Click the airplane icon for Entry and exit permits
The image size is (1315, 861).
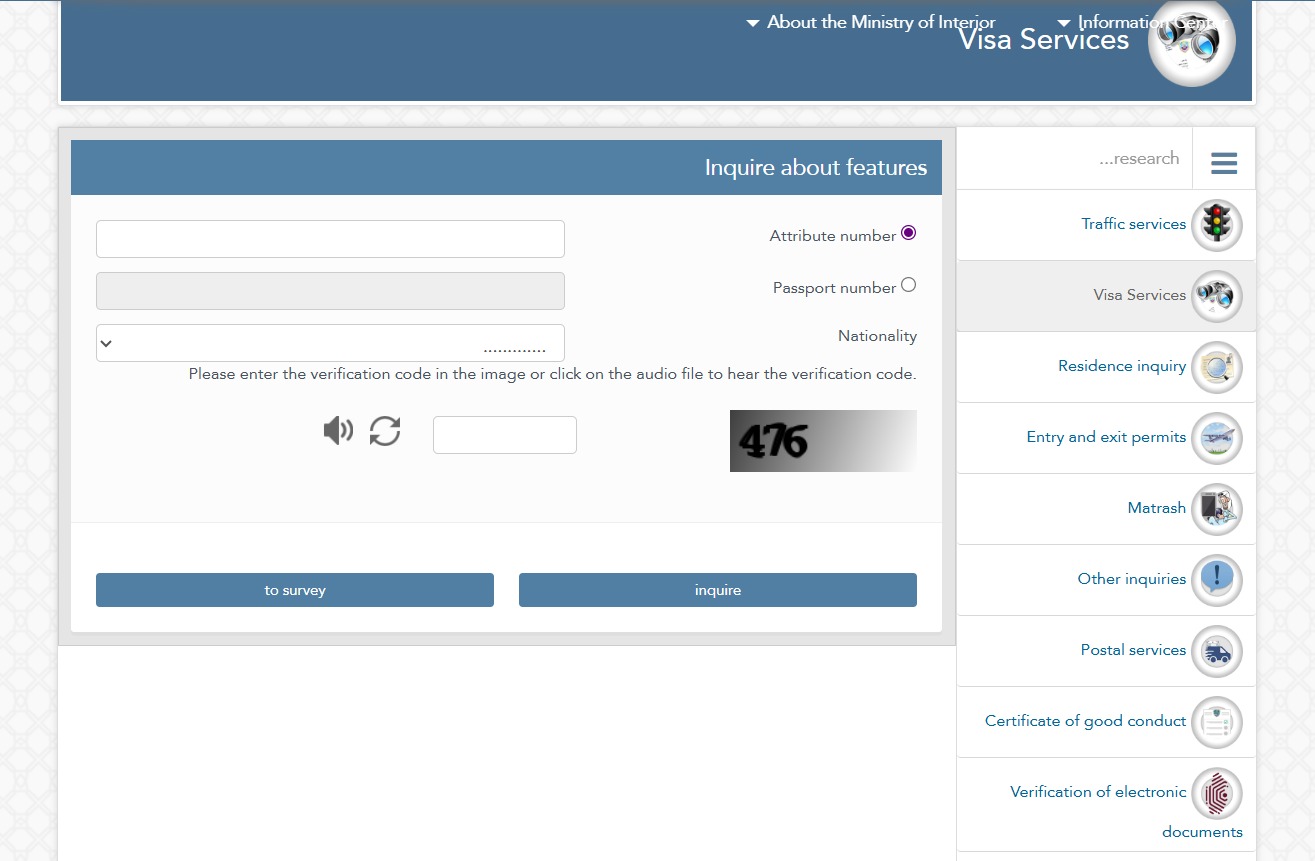(x=1216, y=438)
